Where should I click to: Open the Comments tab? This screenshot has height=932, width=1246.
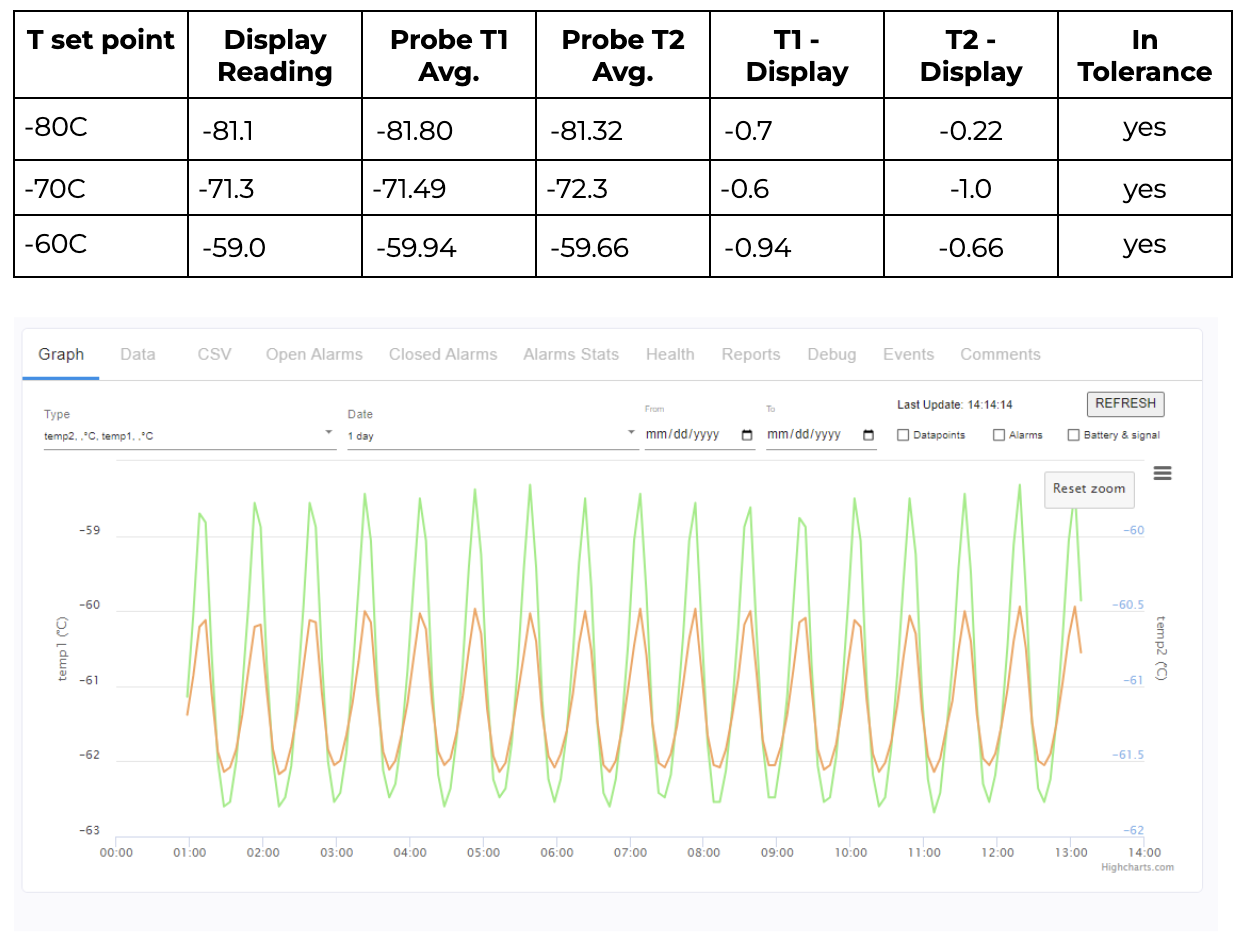pyautogui.click(x=1000, y=354)
